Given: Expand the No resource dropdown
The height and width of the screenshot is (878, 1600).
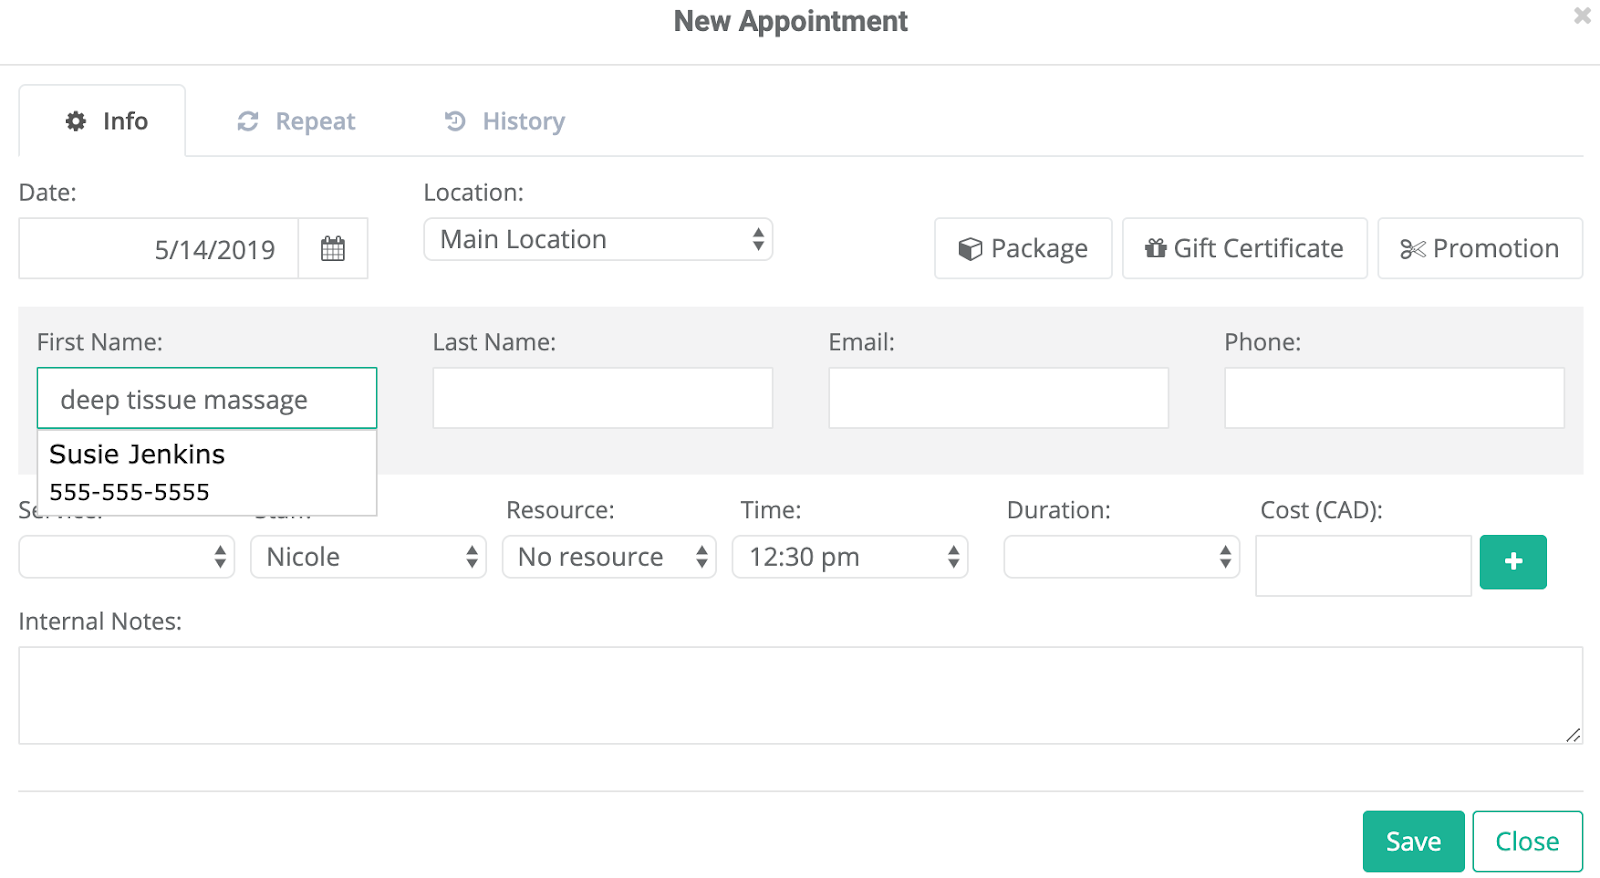Looking at the screenshot, I should [x=609, y=557].
